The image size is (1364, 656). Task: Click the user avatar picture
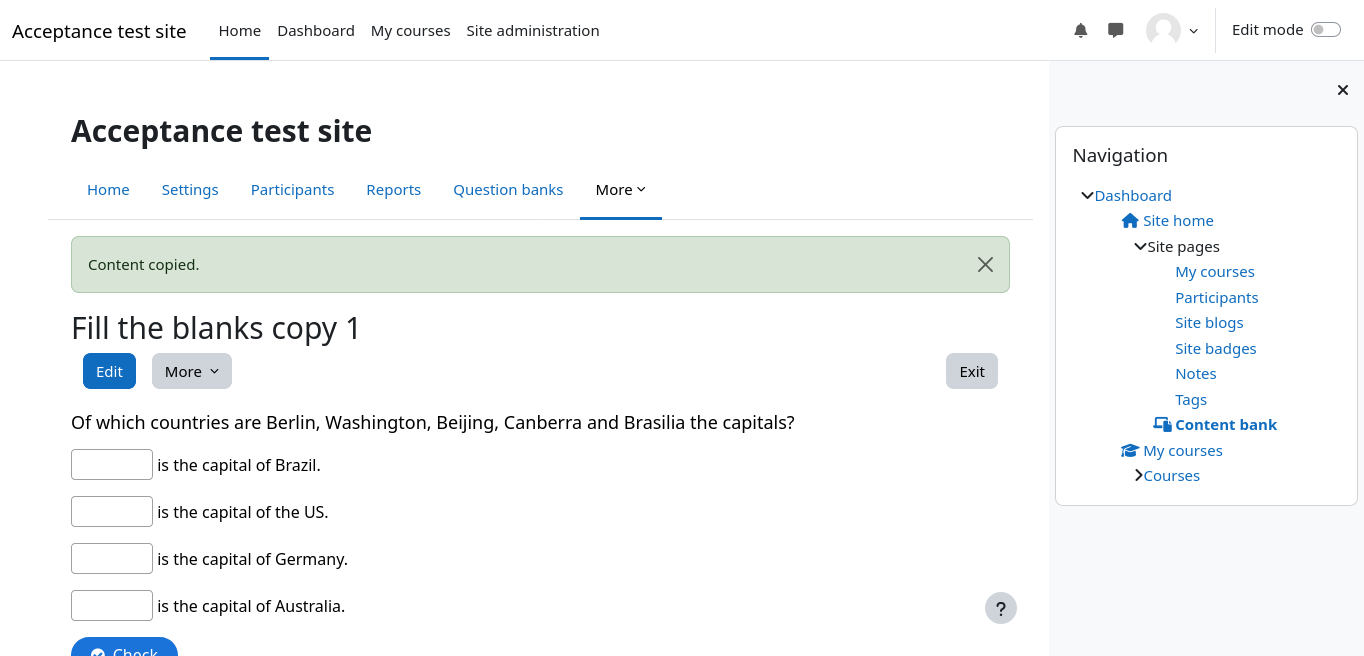point(1163,31)
